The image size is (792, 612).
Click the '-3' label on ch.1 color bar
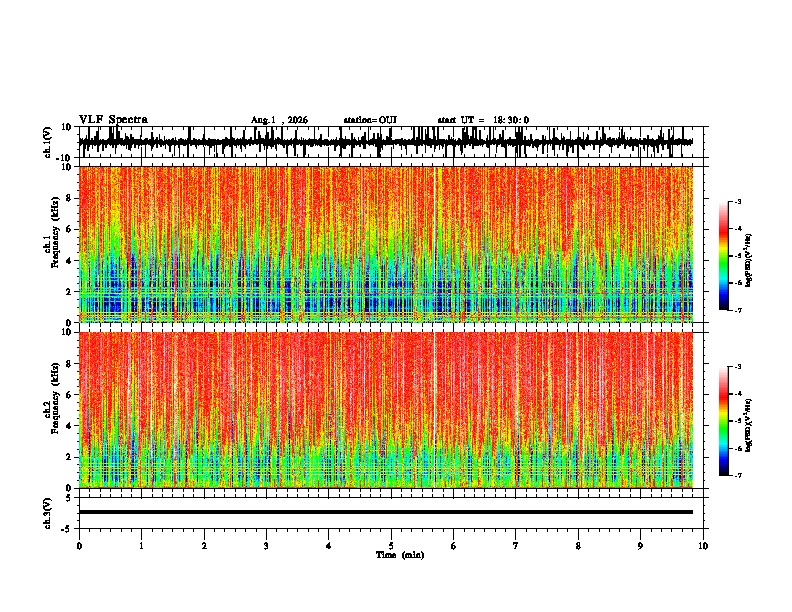coord(738,201)
